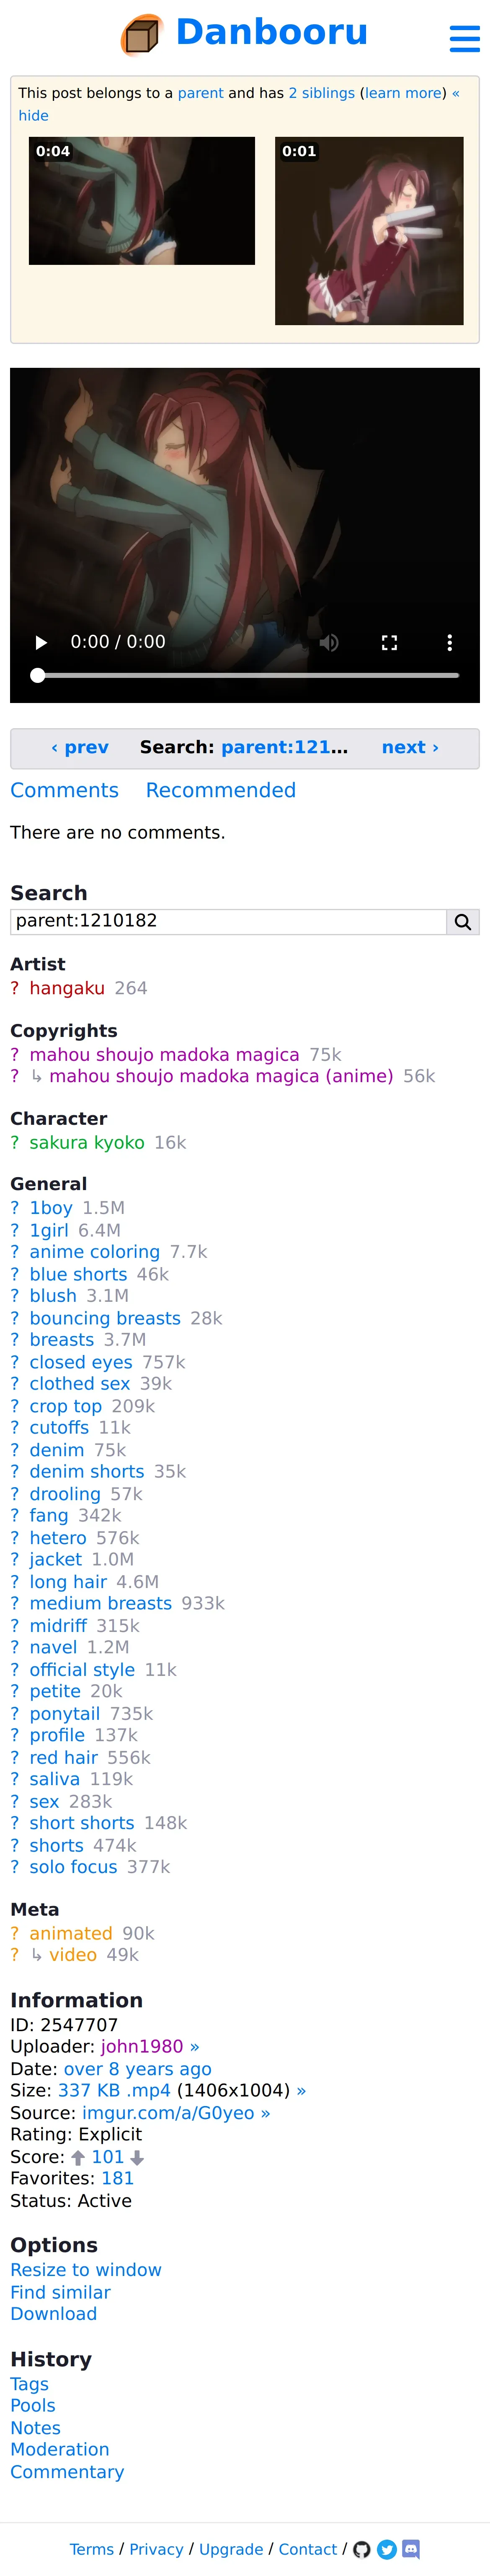Open the Twitter icon link in the footer

pyautogui.click(x=387, y=2549)
